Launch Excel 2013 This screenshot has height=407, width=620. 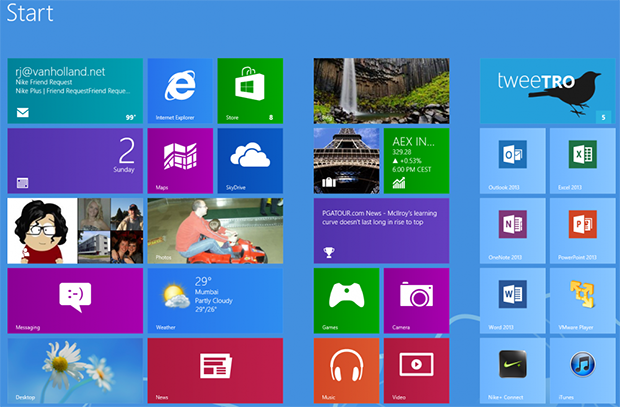click(x=582, y=161)
